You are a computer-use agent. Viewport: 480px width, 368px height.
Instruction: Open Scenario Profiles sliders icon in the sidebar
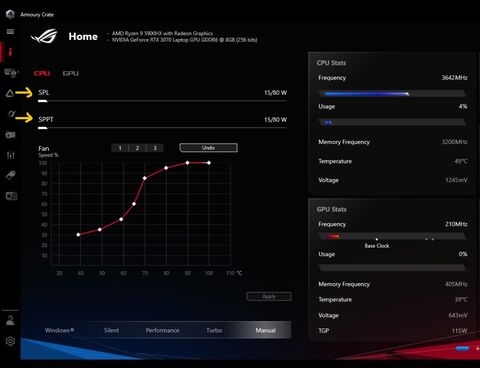point(10,155)
